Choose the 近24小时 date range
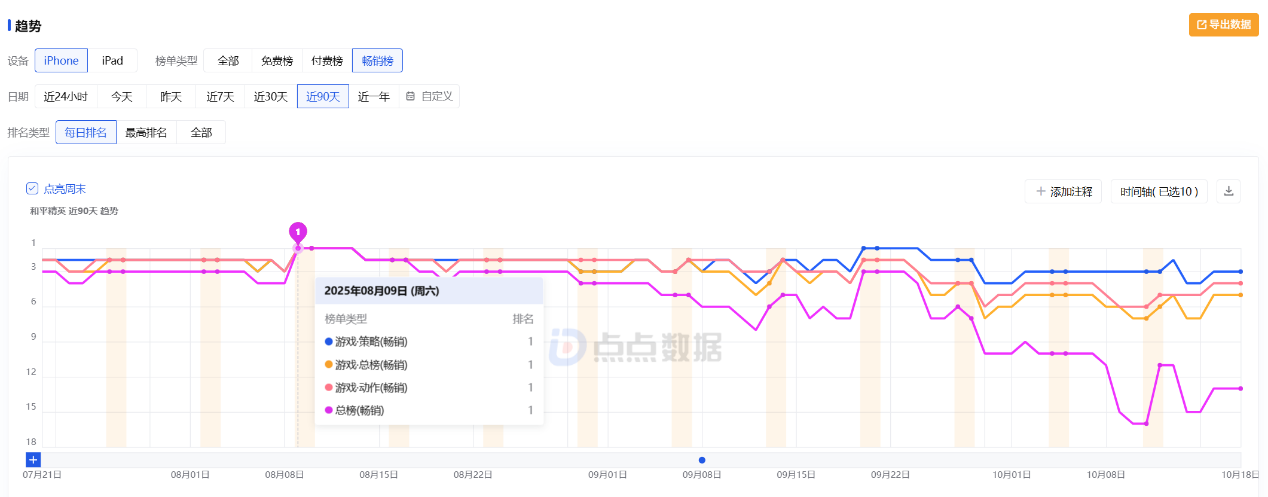This screenshot has width=1268, height=497. click(65, 96)
